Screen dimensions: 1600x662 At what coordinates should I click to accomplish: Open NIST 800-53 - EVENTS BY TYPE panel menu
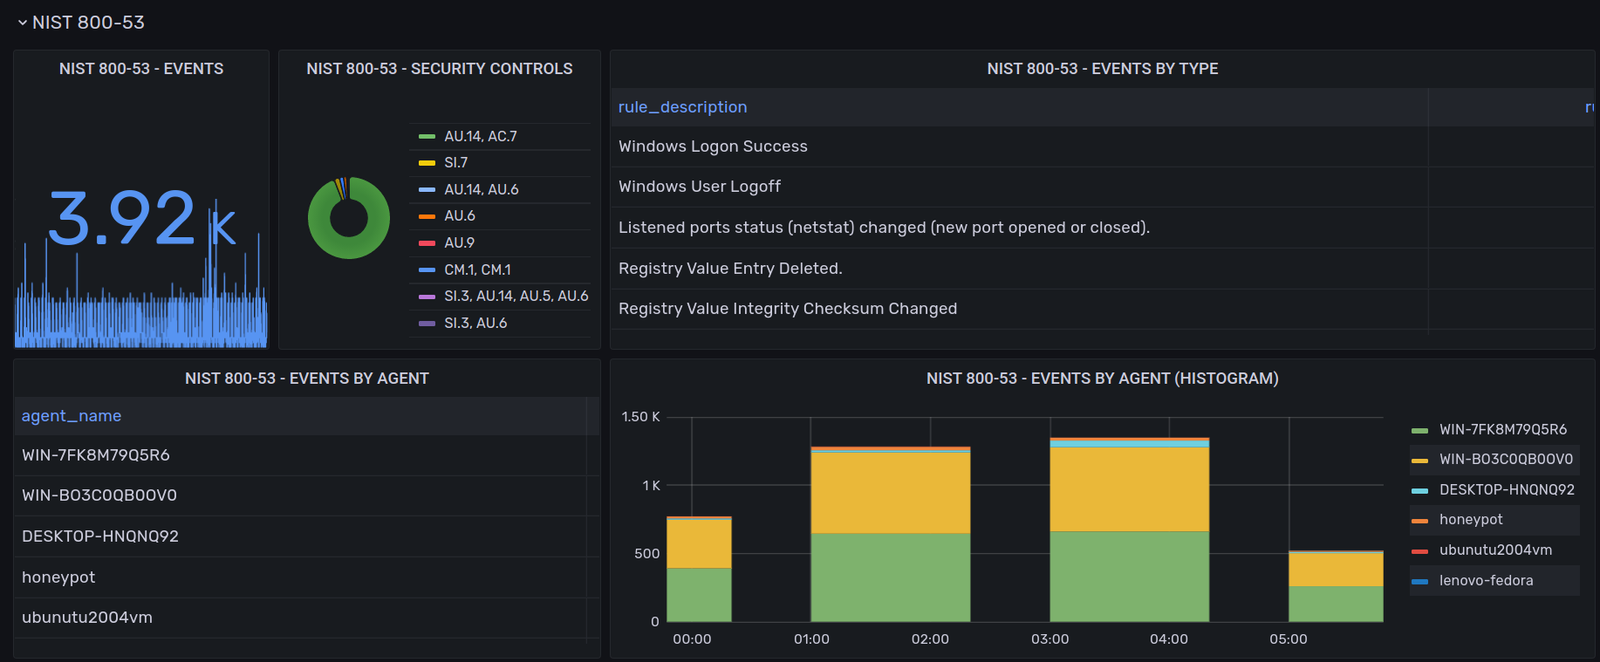1102,69
